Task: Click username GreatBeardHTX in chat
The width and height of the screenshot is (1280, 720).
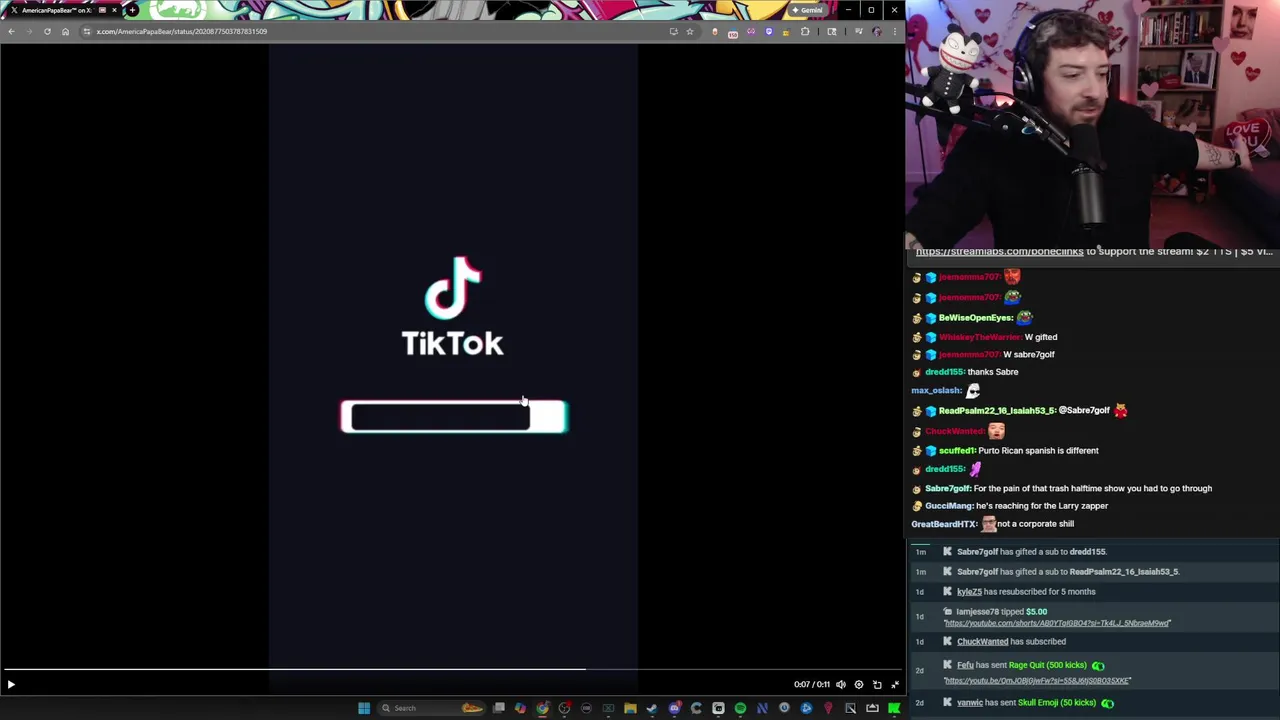Action: tap(944, 524)
